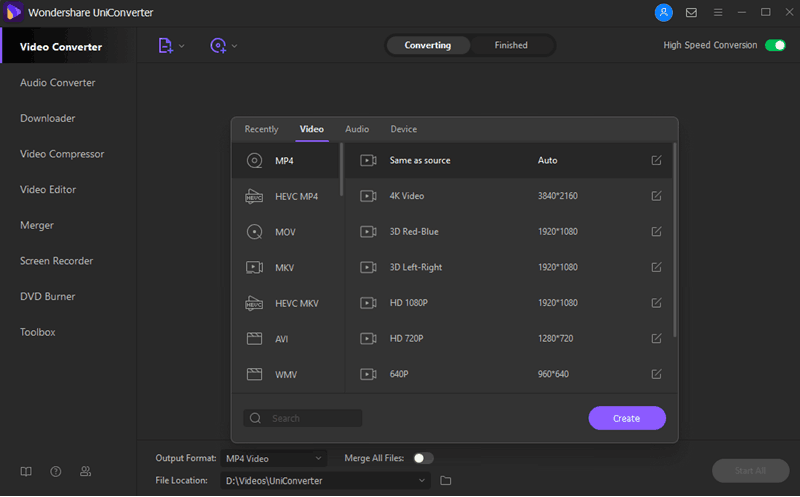Select 640P resolution
The height and width of the screenshot is (497, 800).
[x=553, y=374]
